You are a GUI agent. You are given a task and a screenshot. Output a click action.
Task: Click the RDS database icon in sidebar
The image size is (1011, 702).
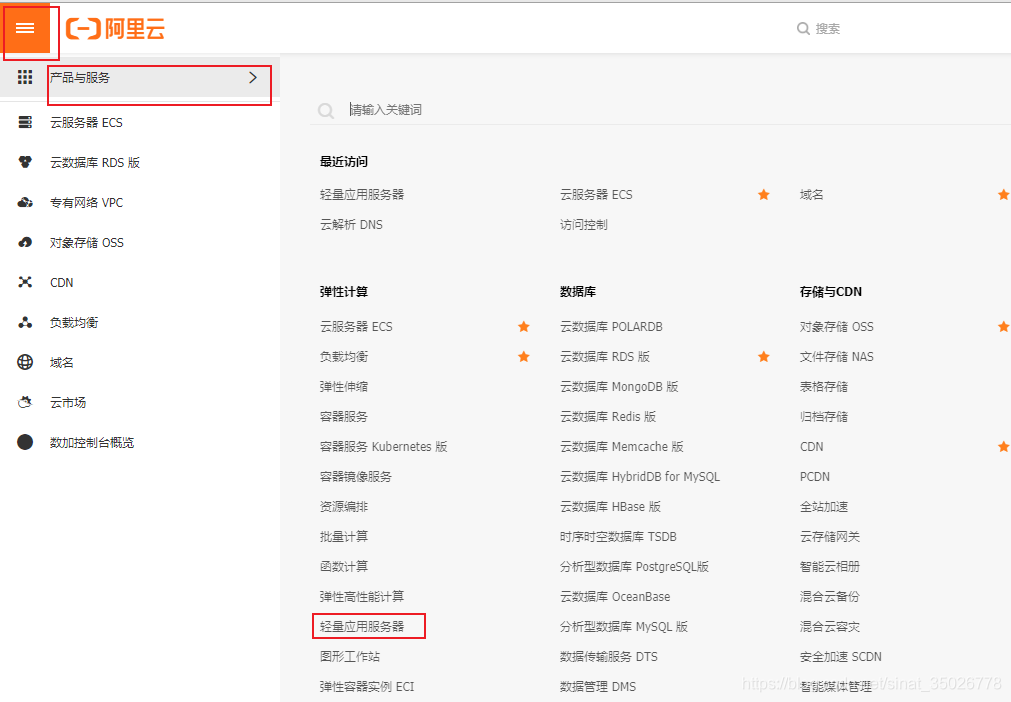[x=25, y=162]
